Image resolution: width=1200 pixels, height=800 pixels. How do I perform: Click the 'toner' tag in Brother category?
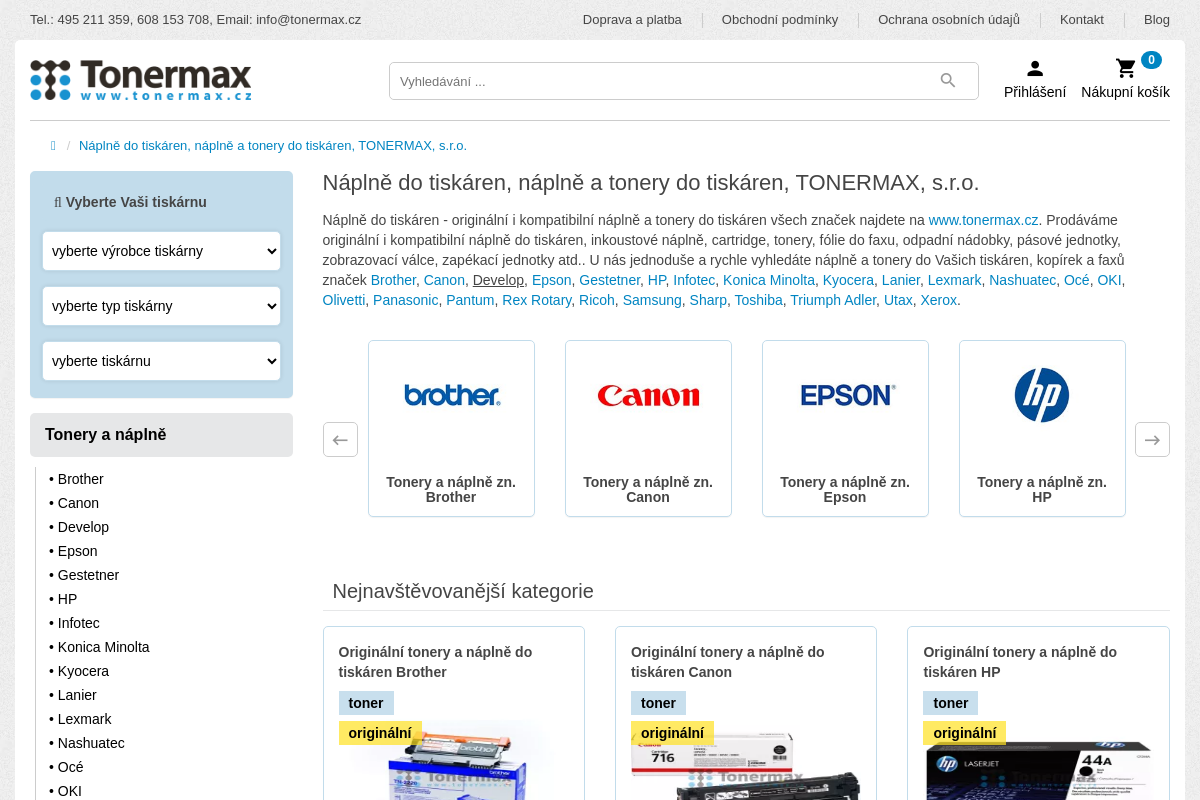pyautogui.click(x=366, y=703)
